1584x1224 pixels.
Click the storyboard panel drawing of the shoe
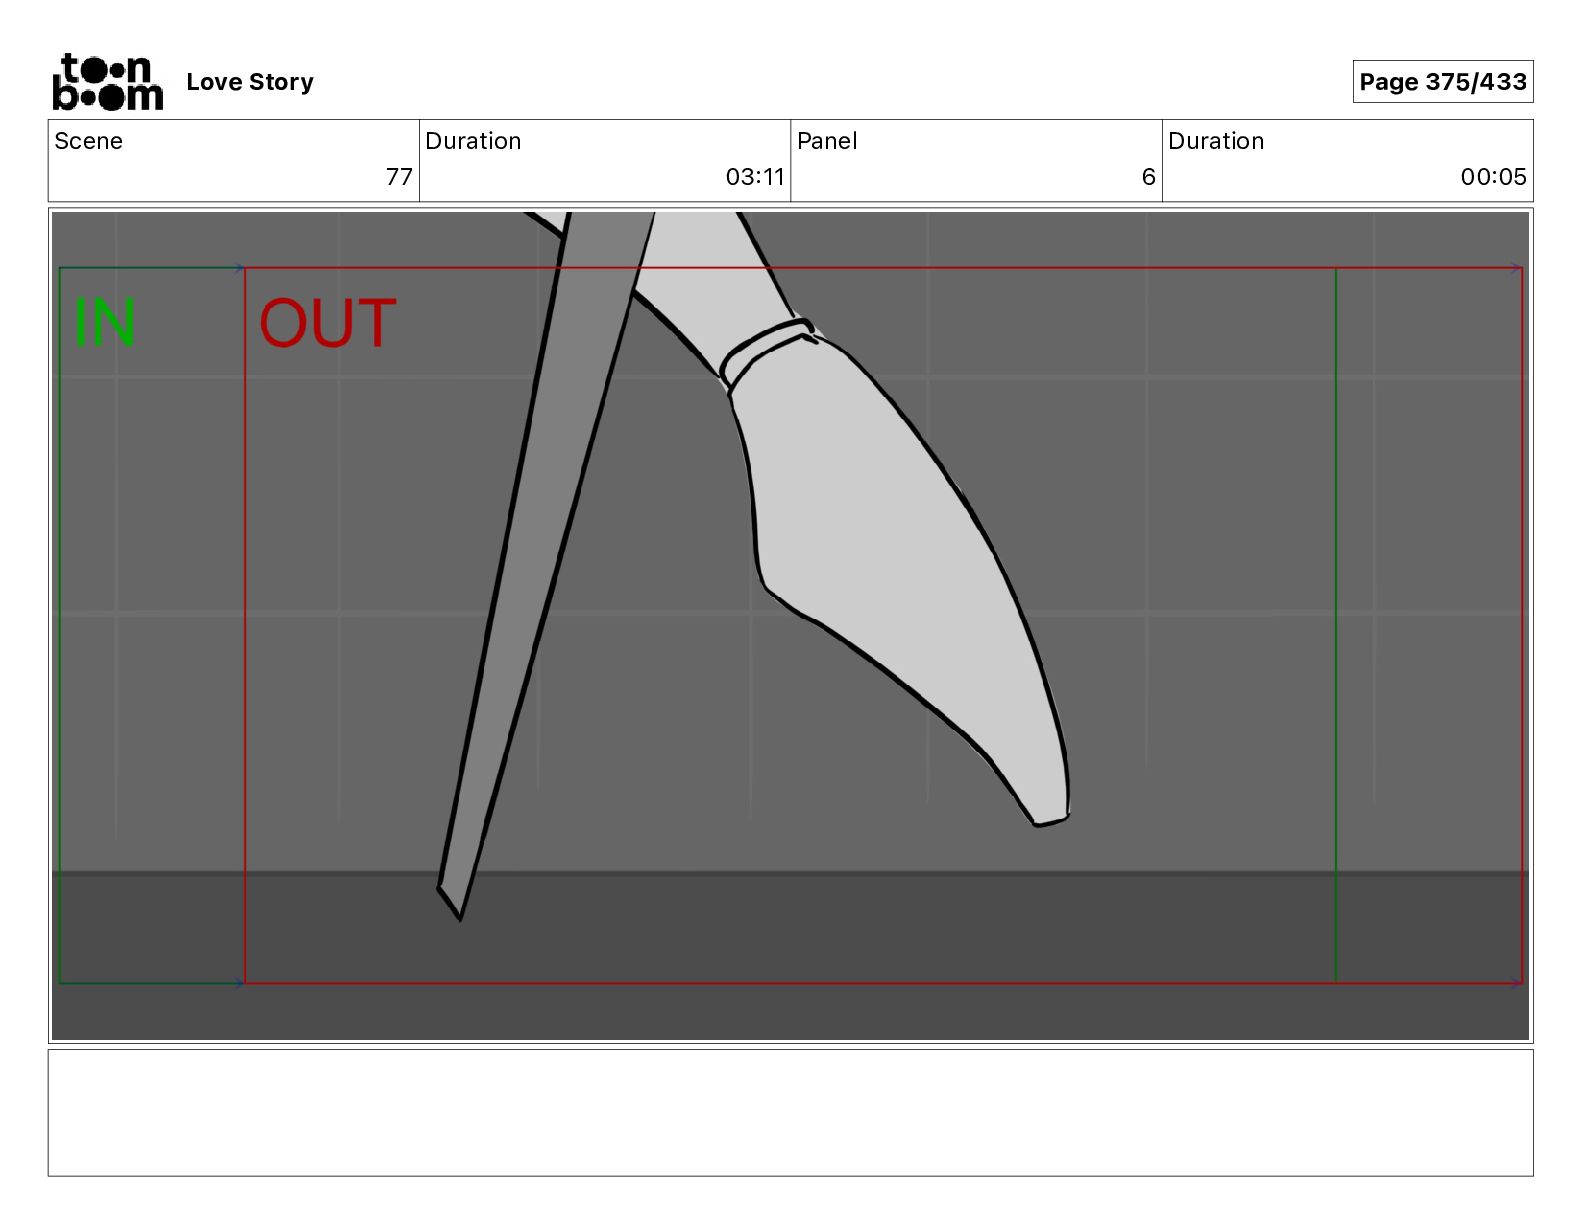(x=790, y=625)
